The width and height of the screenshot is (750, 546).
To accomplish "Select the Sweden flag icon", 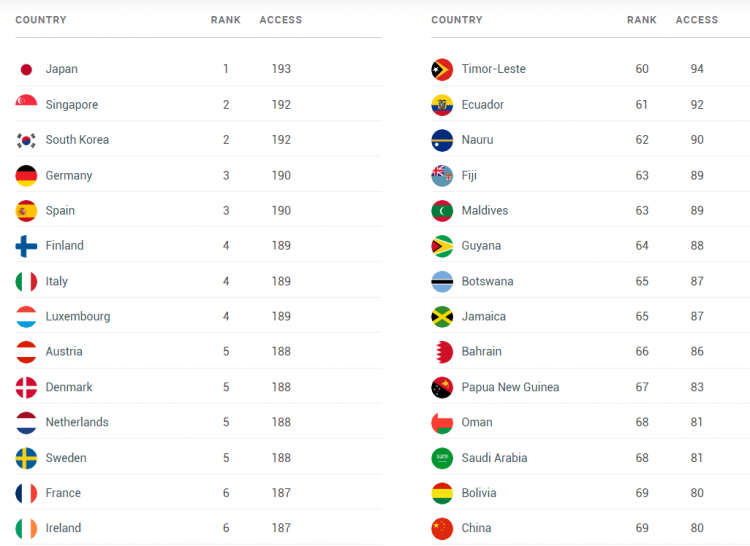I will 26,458.
